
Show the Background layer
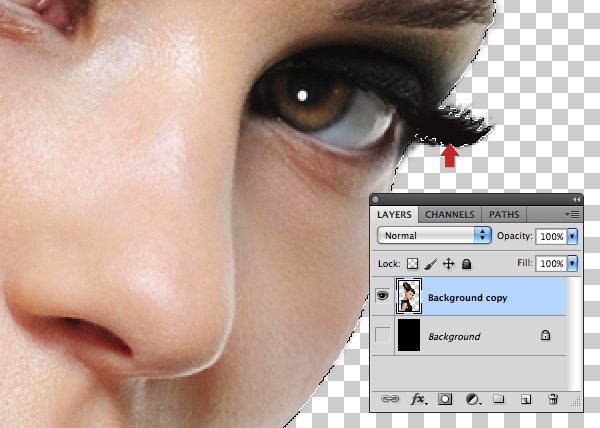(x=383, y=335)
